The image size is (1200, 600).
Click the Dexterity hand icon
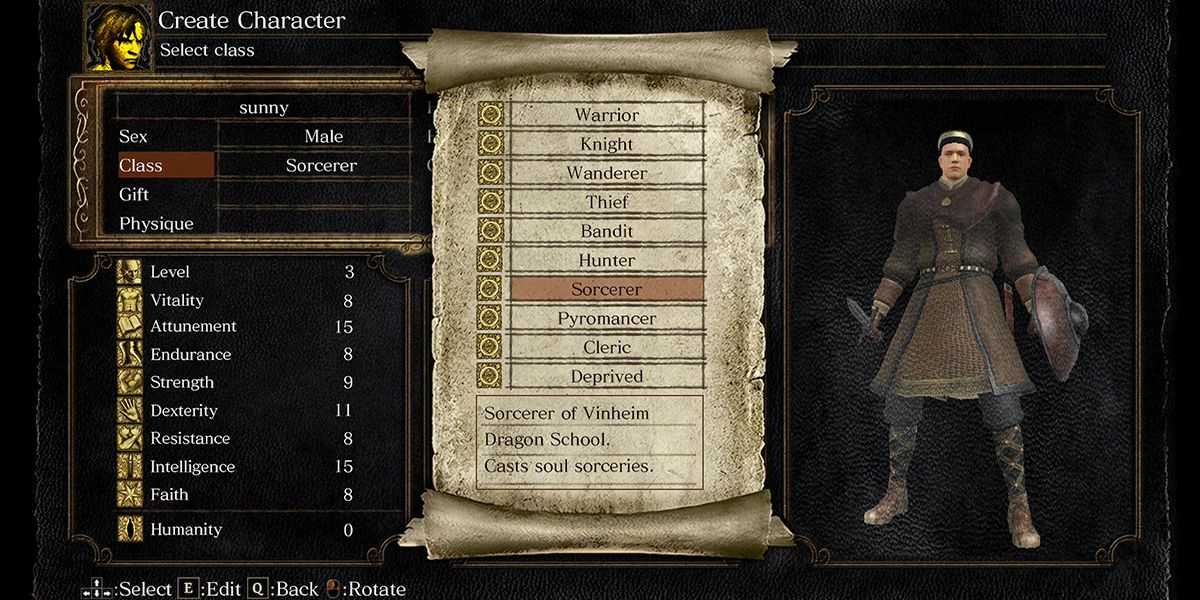130,411
